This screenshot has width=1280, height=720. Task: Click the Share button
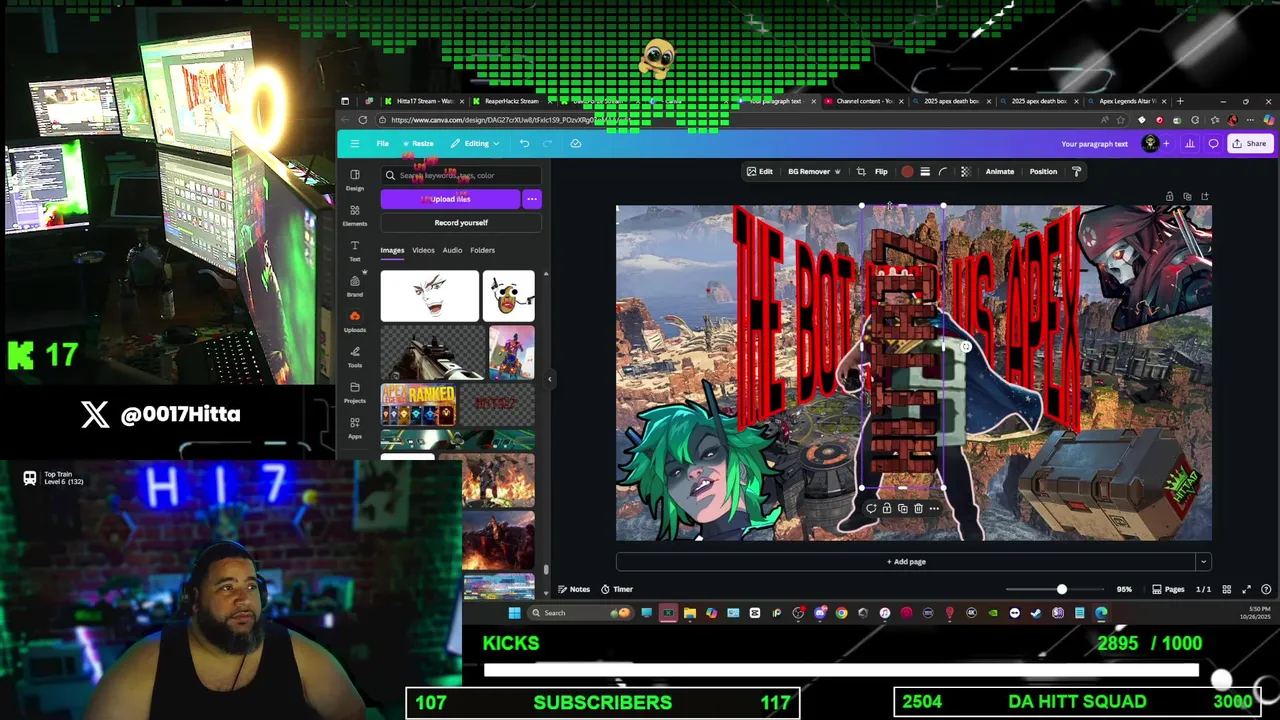(1250, 143)
